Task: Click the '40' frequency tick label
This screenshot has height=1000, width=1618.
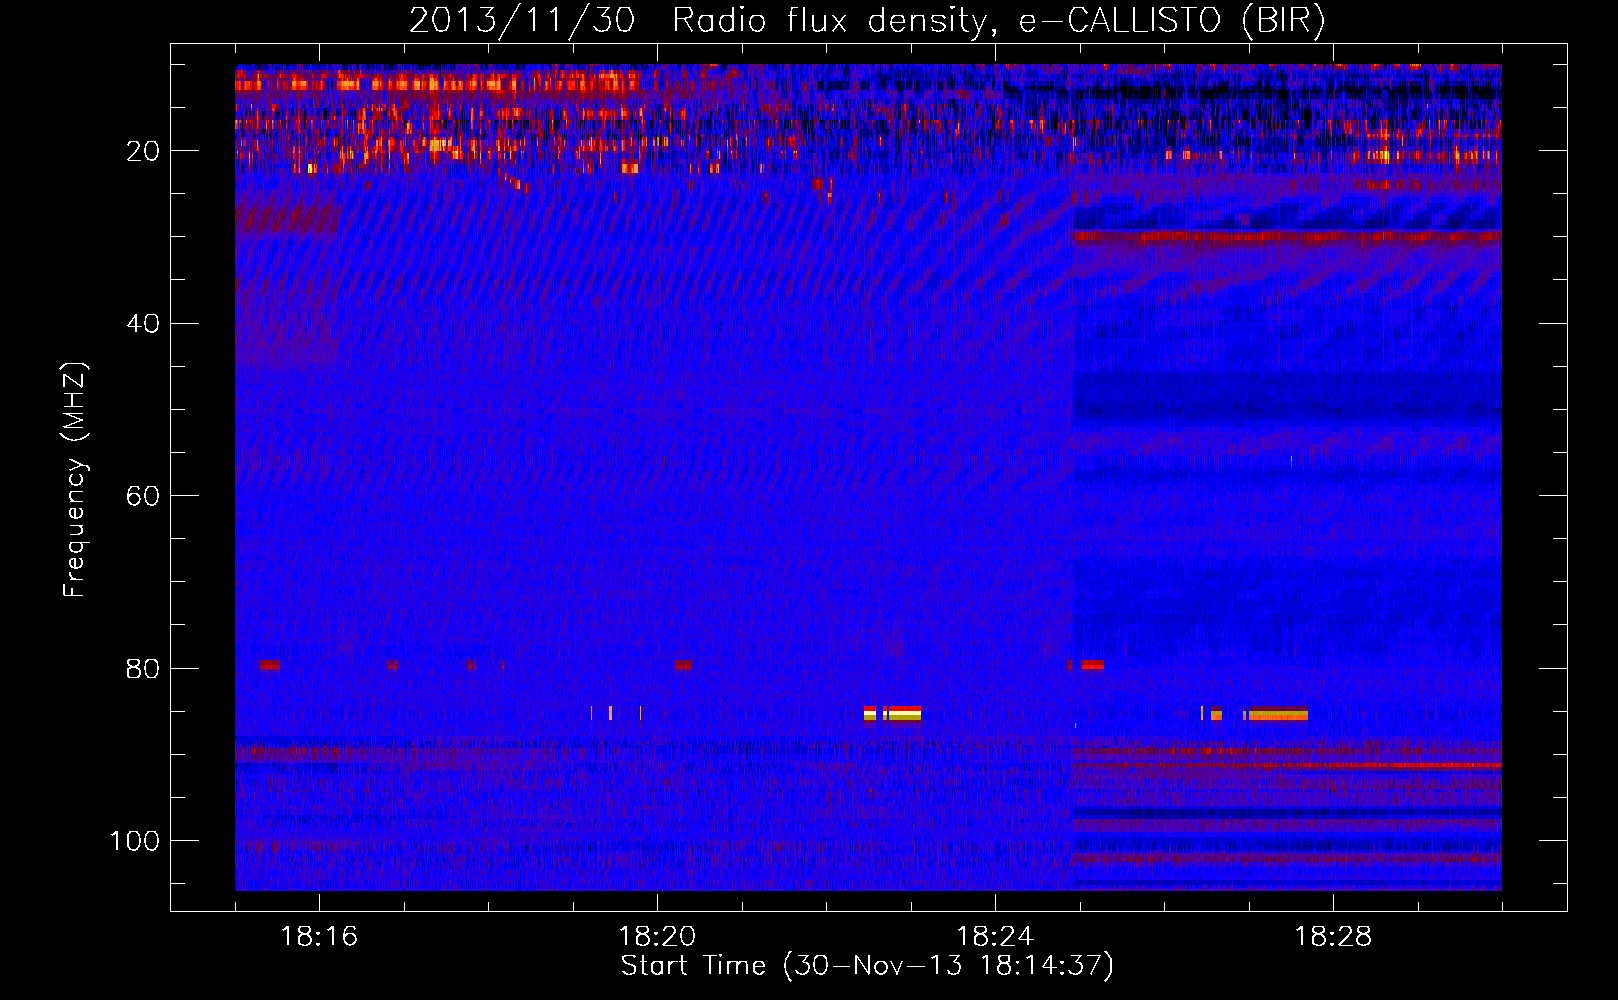Action: click(143, 324)
